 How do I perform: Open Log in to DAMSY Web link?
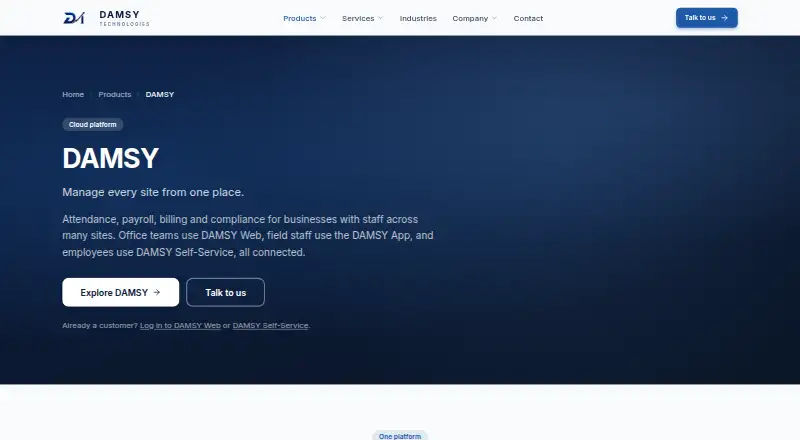point(180,326)
